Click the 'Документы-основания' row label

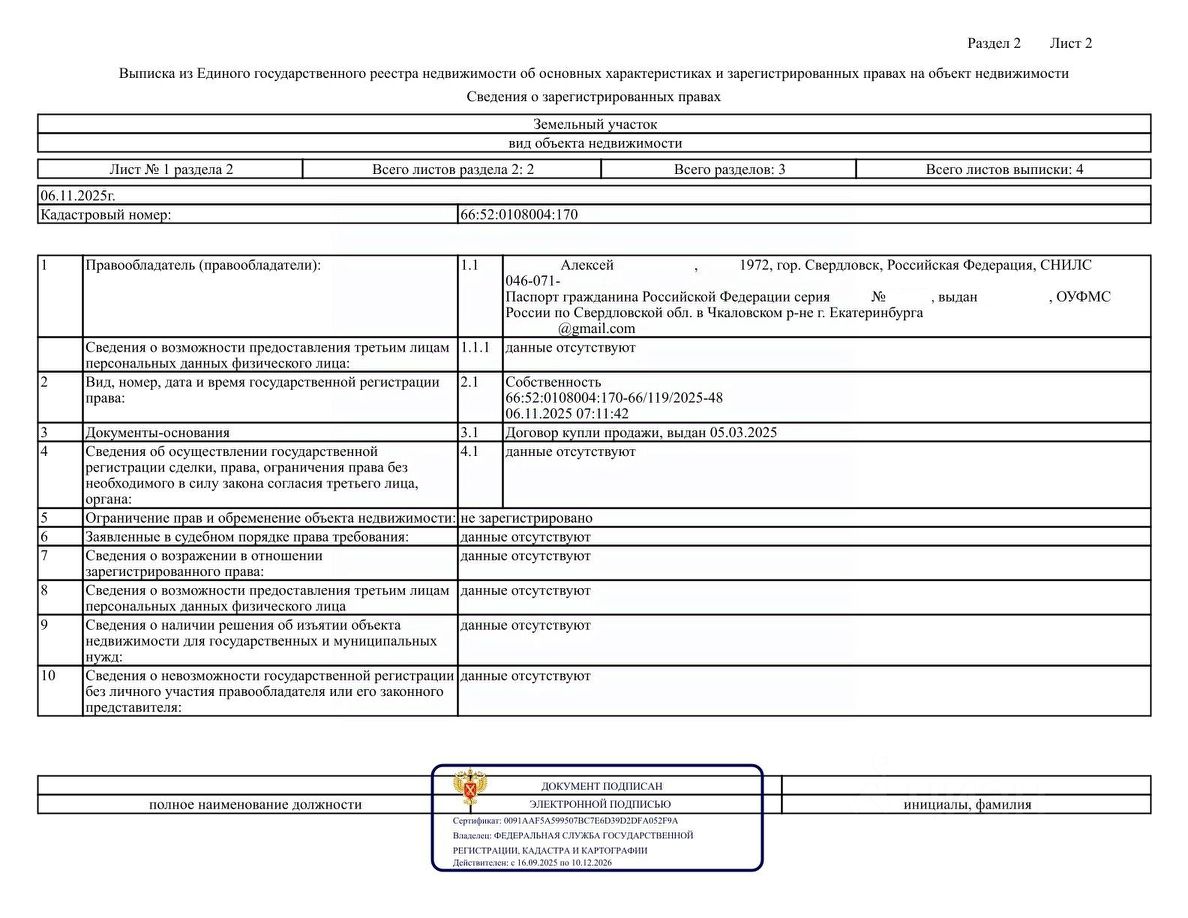tap(157, 432)
